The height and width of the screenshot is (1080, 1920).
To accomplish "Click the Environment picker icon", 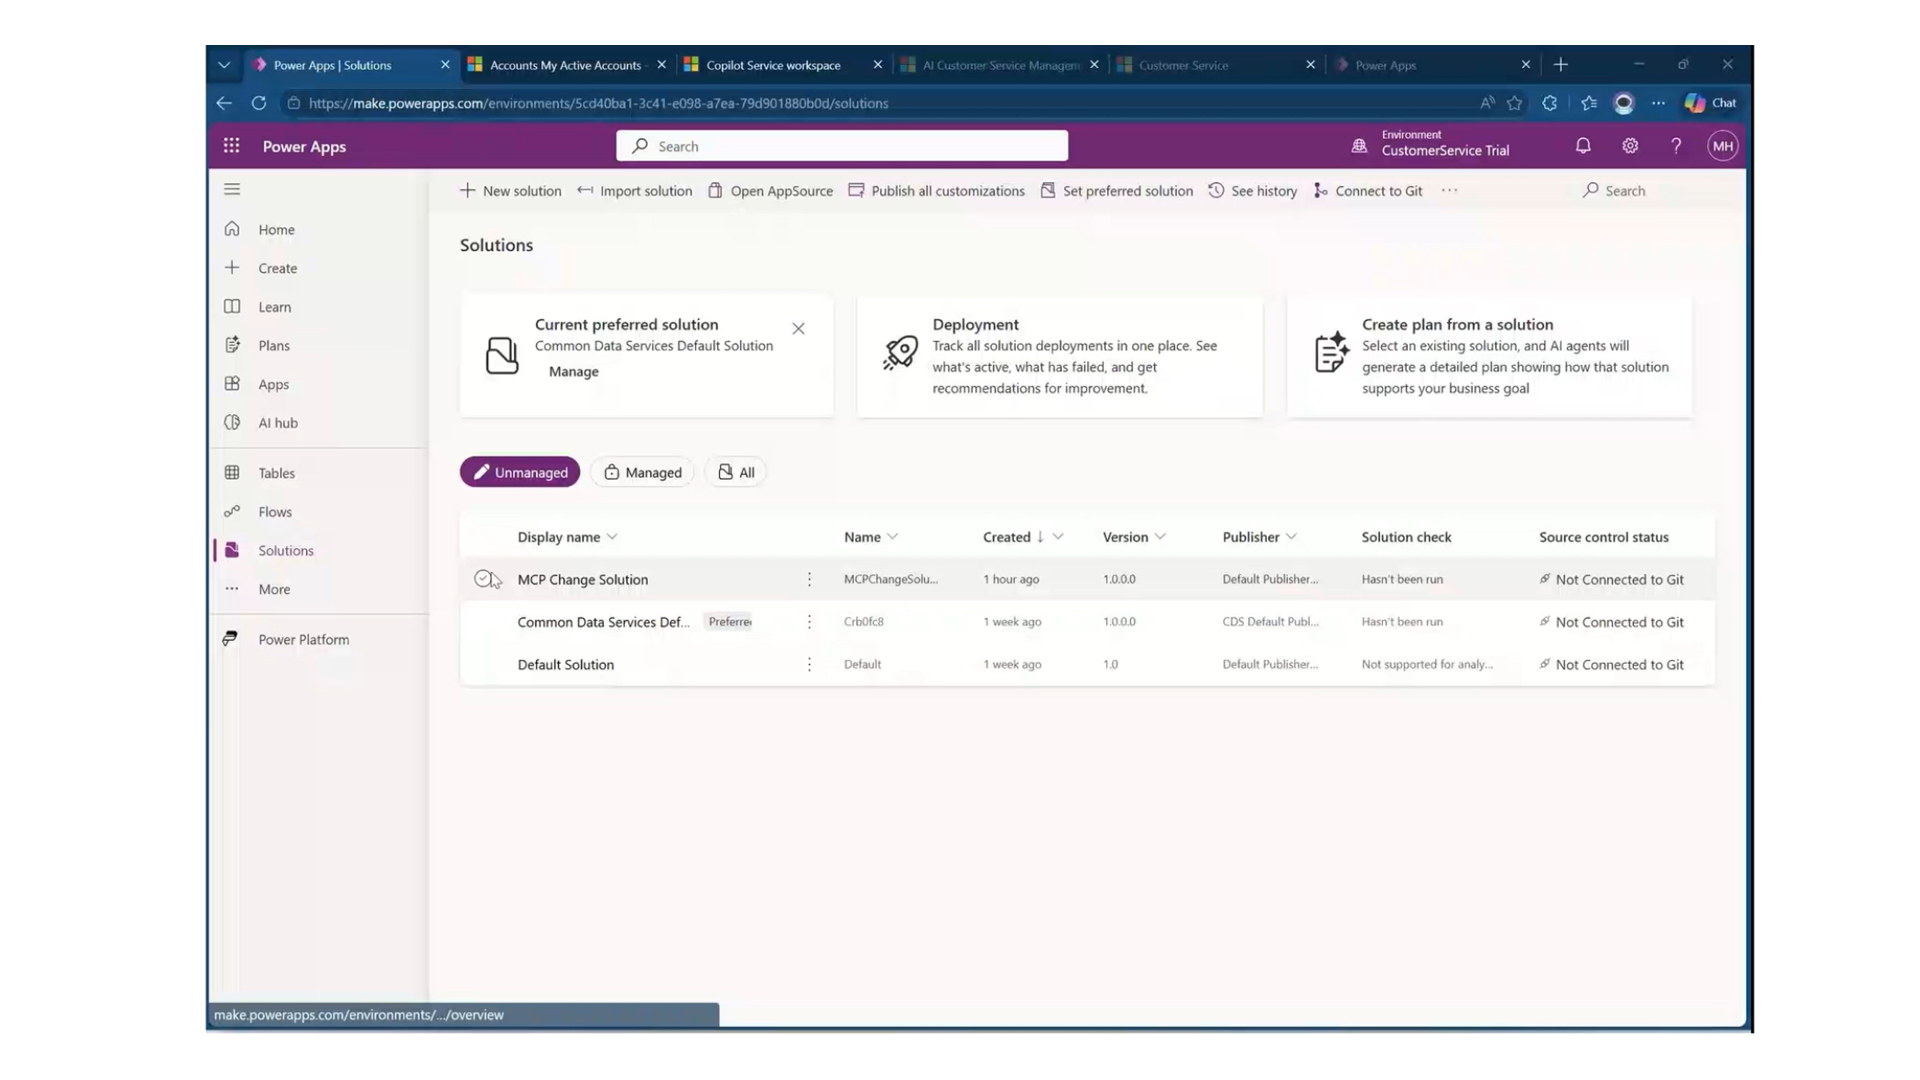I will [x=1359, y=146].
